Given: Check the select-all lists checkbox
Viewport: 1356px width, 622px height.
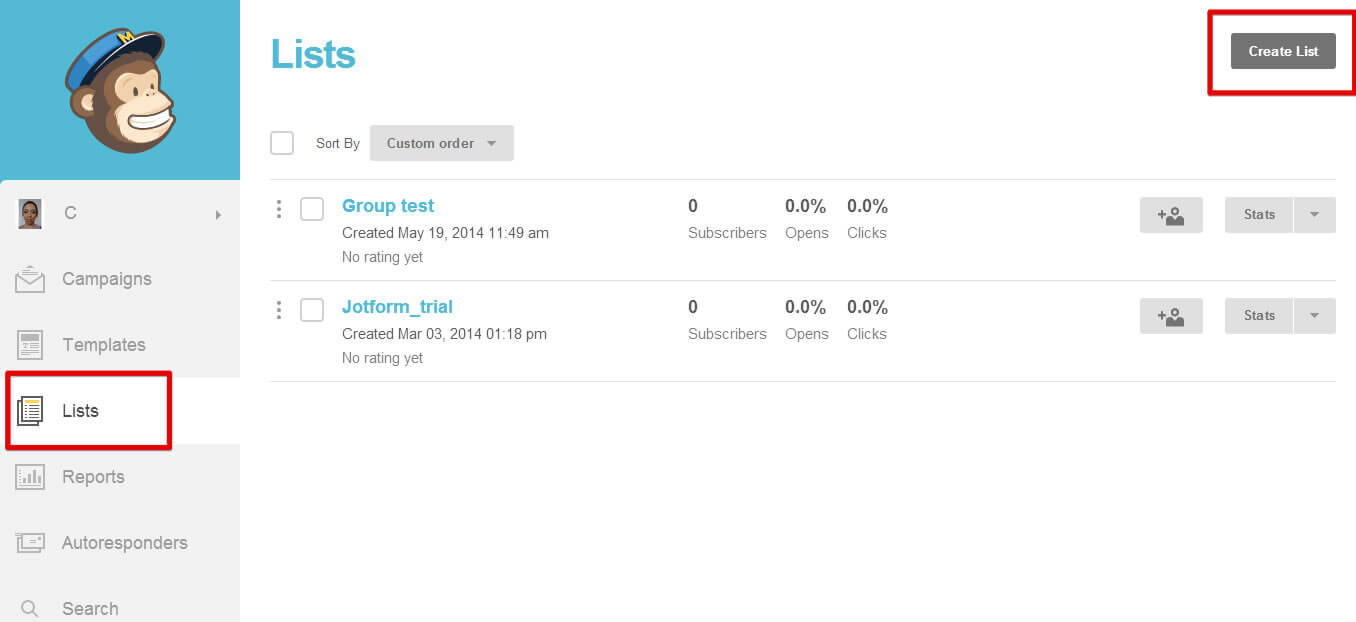Looking at the screenshot, I should pyautogui.click(x=282, y=143).
